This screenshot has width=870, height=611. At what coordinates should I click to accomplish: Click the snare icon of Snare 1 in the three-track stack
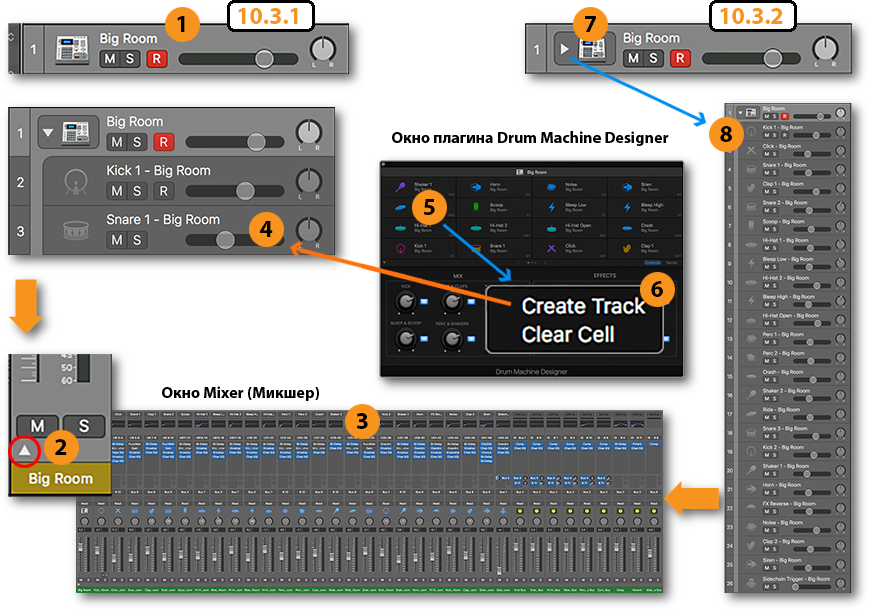pyautogui.click(x=75, y=230)
